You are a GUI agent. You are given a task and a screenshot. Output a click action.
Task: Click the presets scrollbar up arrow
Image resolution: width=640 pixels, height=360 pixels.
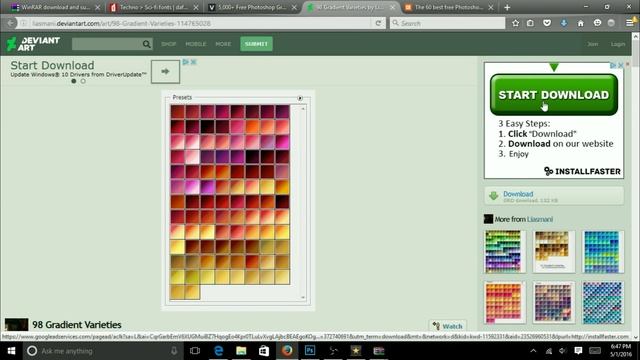pos(303,109)
